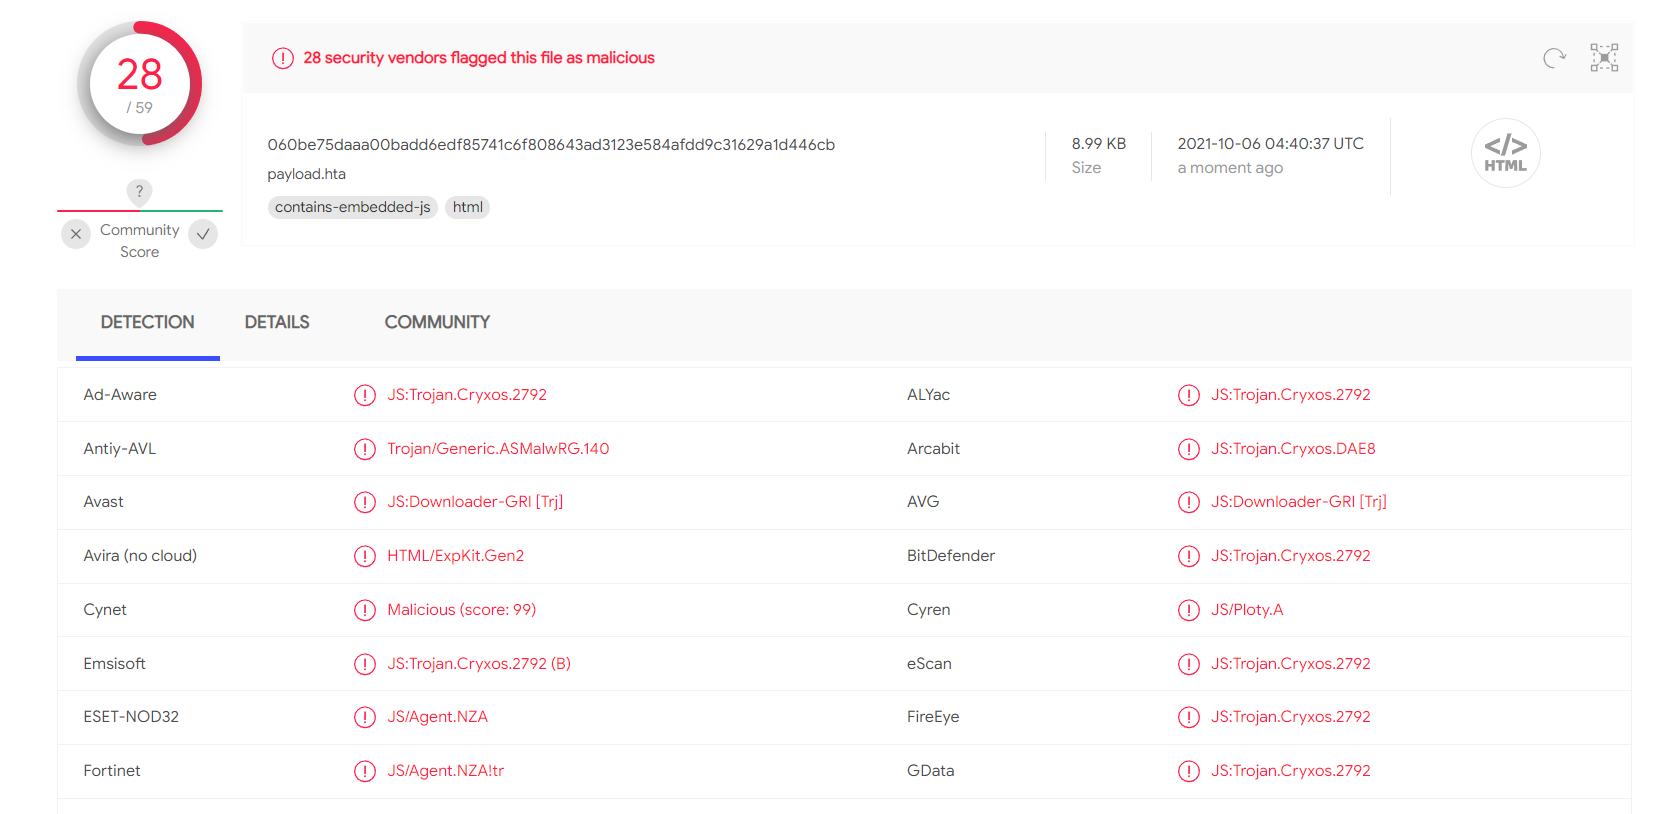Click the alert icon in Cyren row
Viewport: 1655px width, 814px height.
1189,610
